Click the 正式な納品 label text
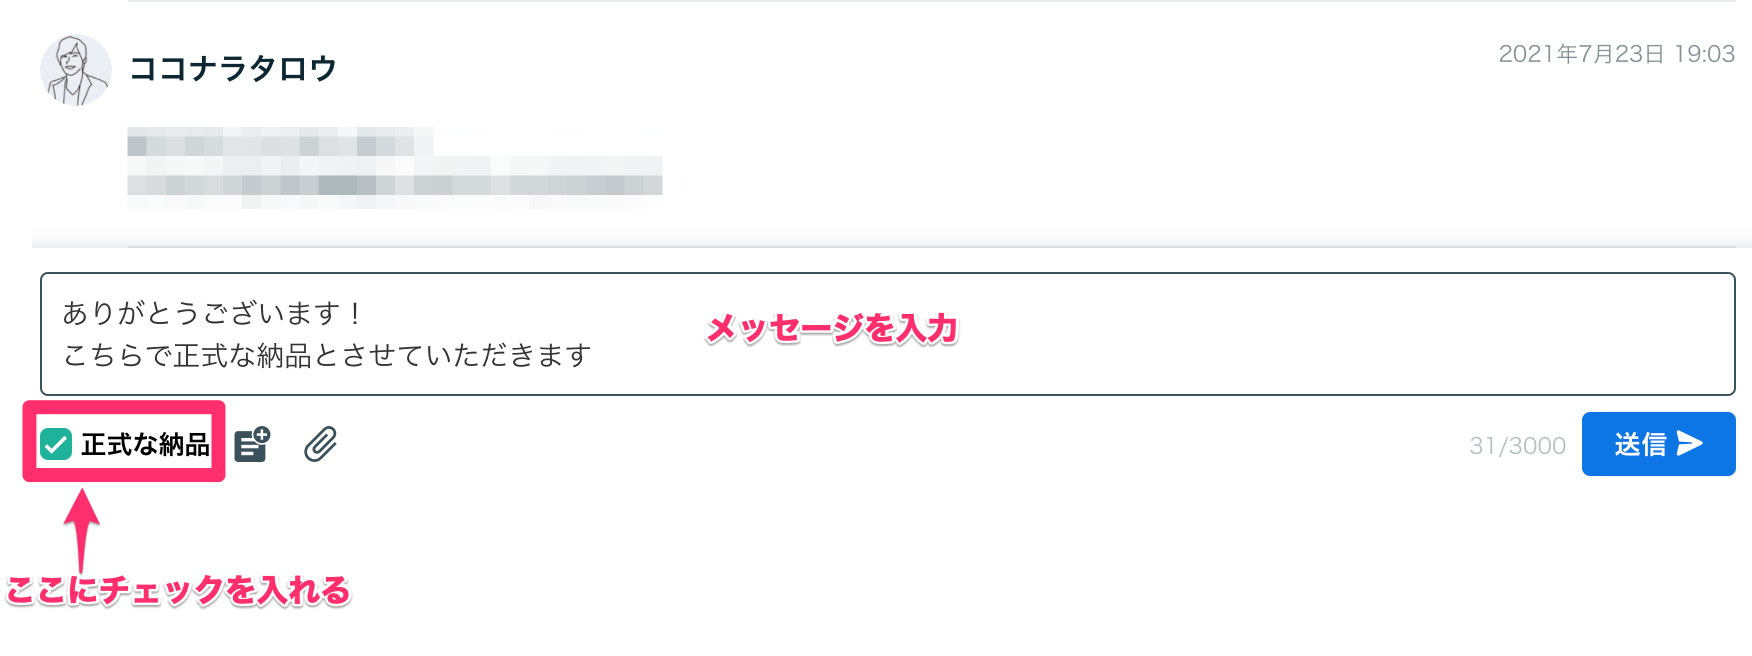This screenshot has width=1752, height=656. pyautogui.click(x=145, y=444)
